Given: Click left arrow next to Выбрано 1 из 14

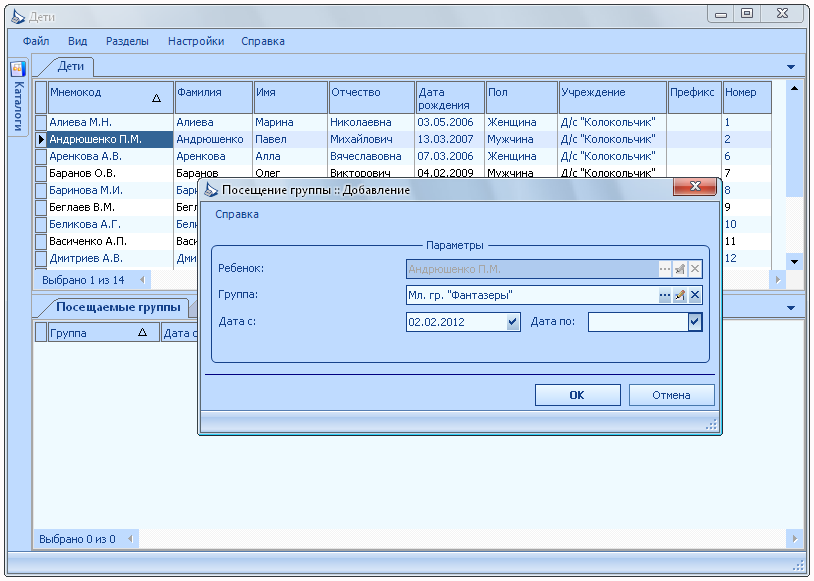Looking at the screenshot, I should pos(142,280).
